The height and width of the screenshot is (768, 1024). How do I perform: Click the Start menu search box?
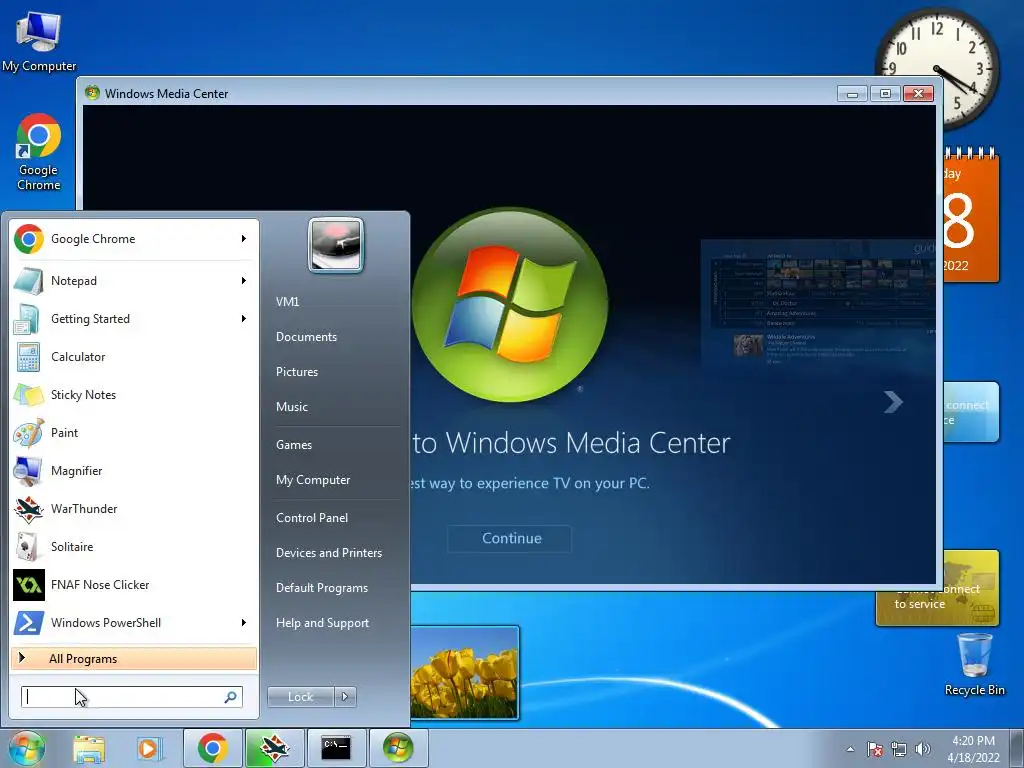click(x=131, y=697)
